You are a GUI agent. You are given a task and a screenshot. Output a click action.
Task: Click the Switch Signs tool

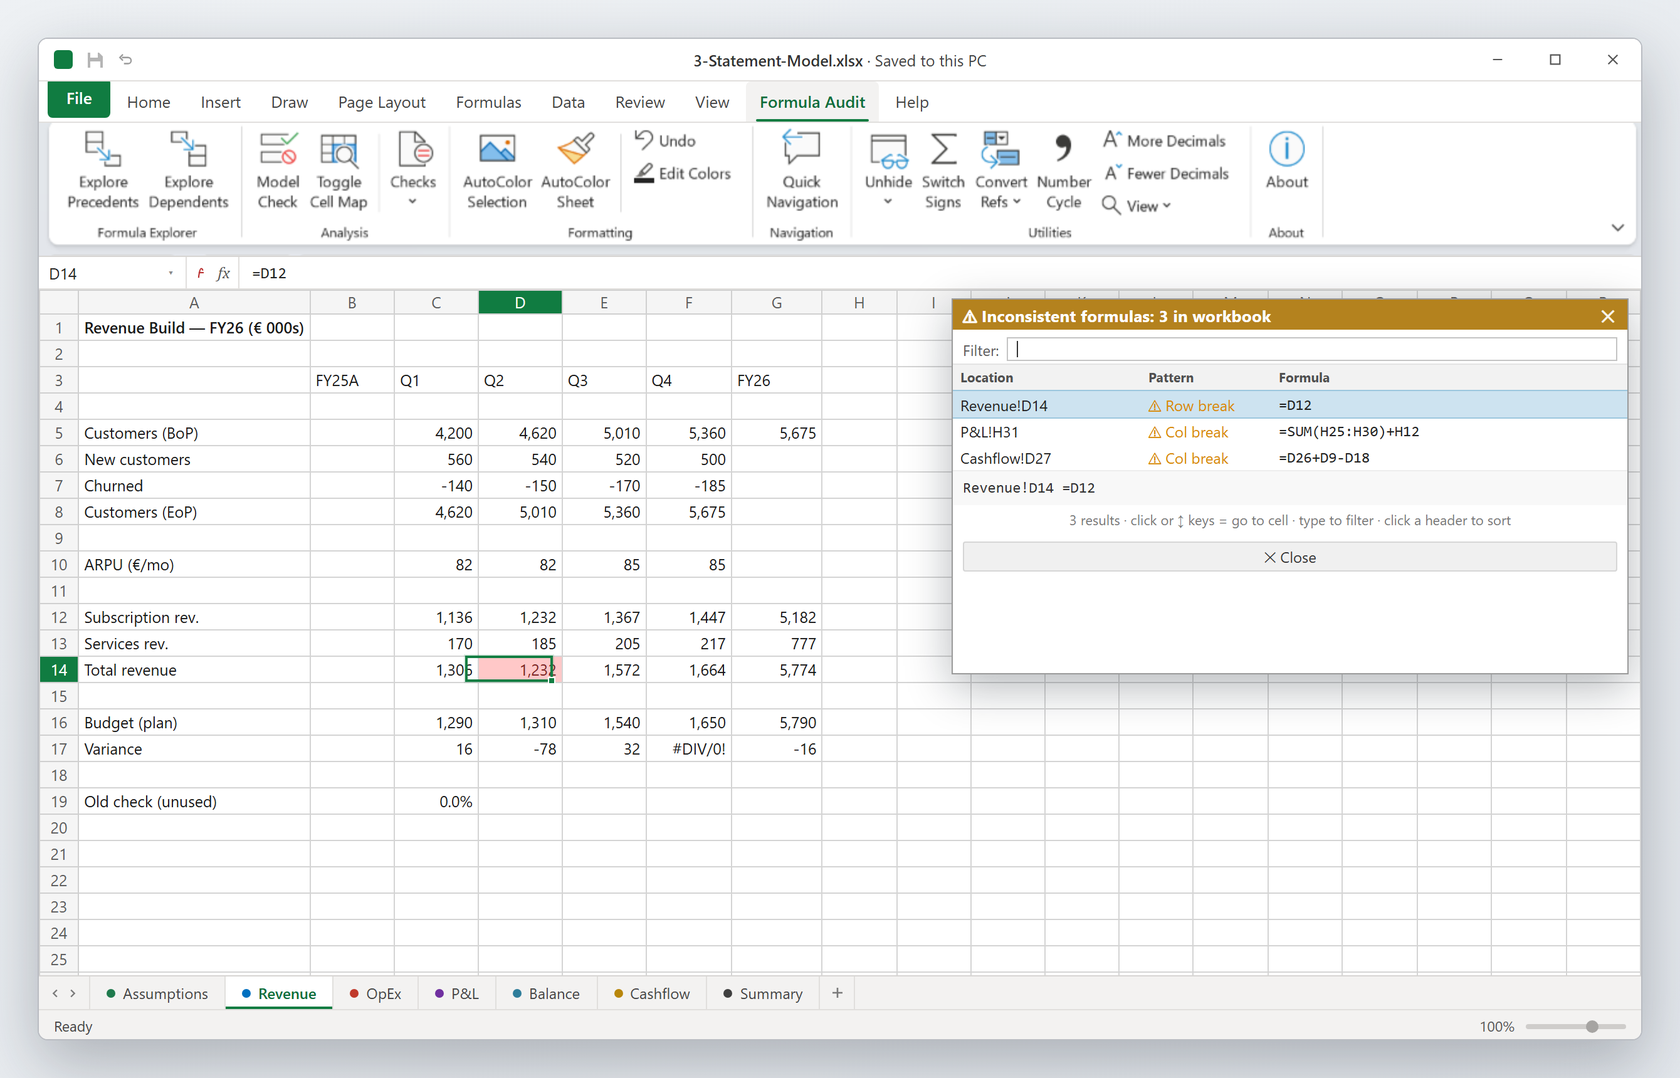[942, 170]
